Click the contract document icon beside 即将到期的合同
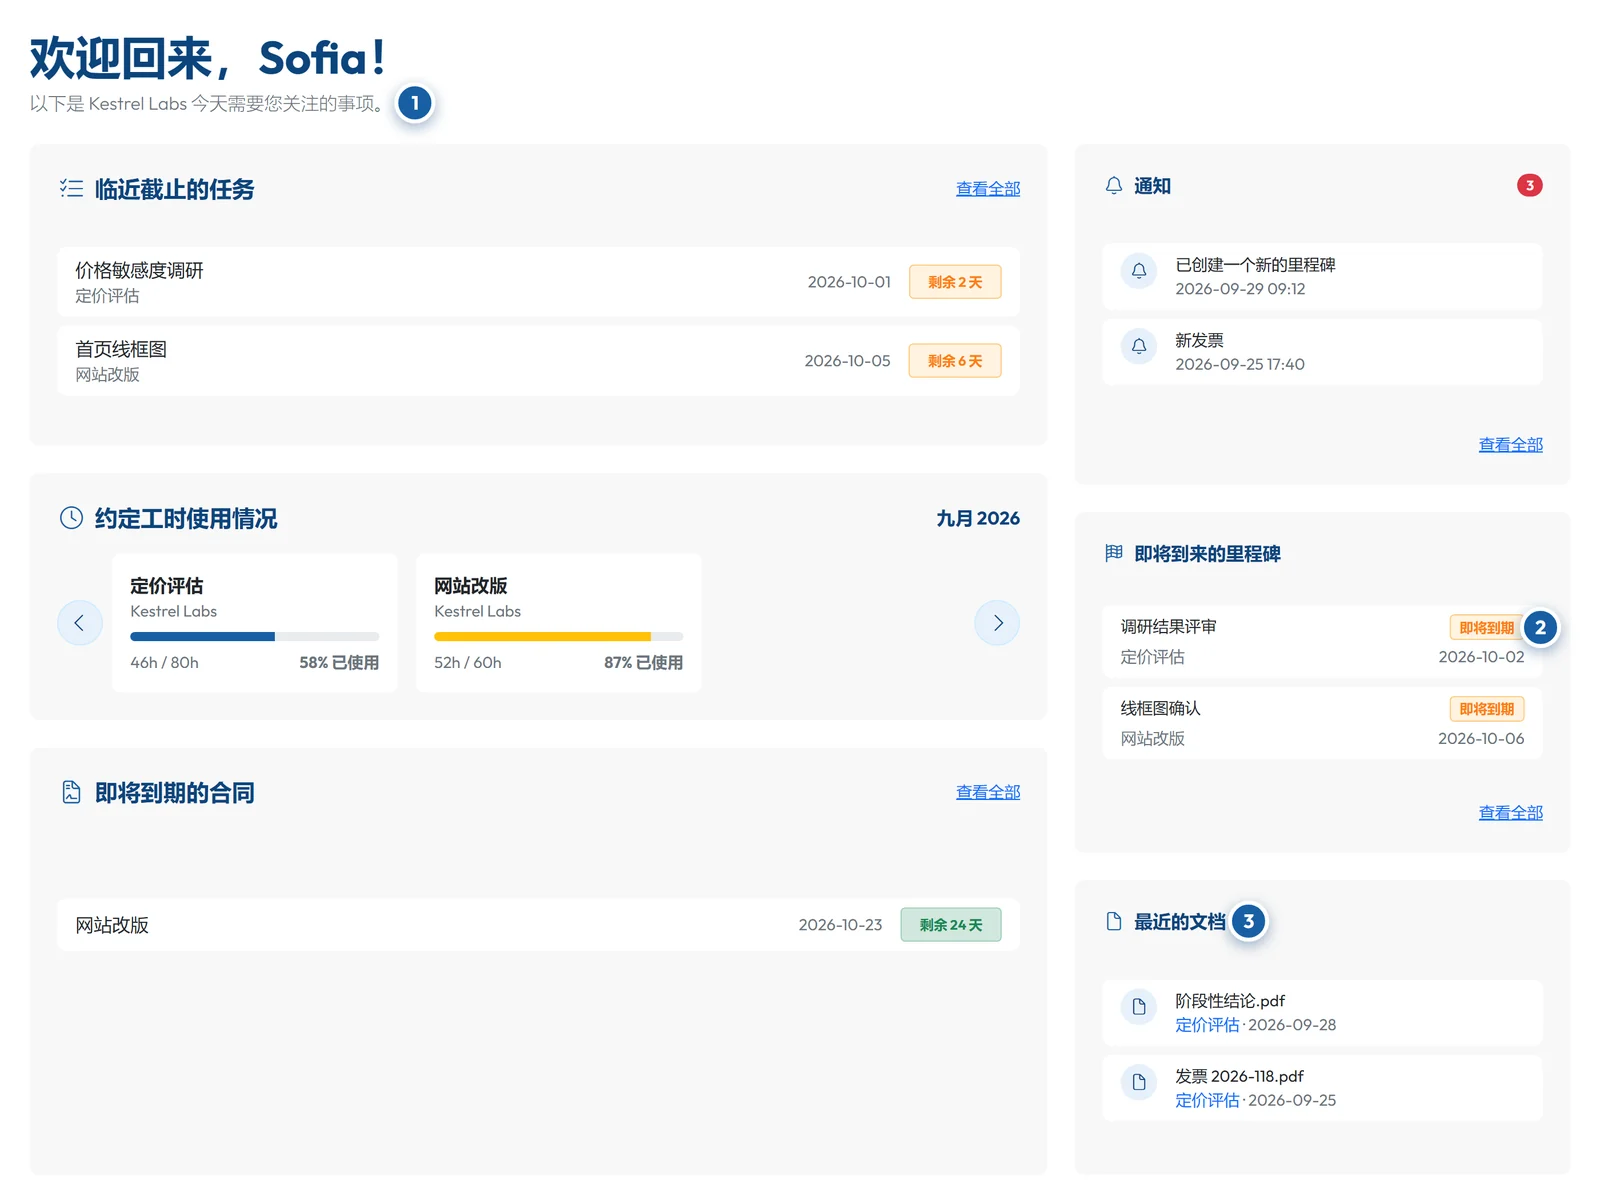Image resolution: width=1600 pixels, height=1200 pixels. [x=71, y=792]
